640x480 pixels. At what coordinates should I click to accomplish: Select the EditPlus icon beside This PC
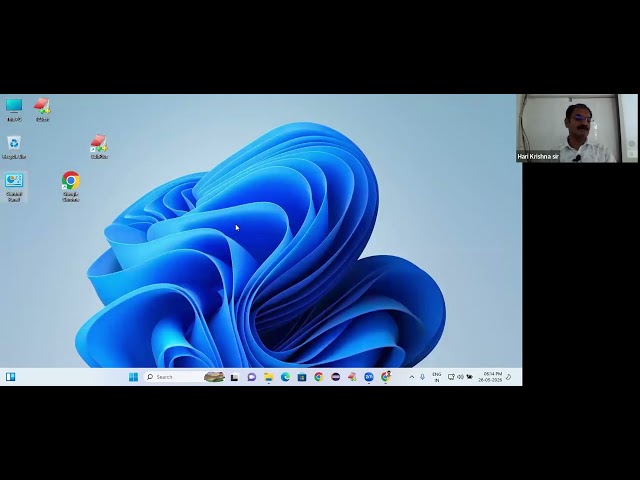coord(42,109)
